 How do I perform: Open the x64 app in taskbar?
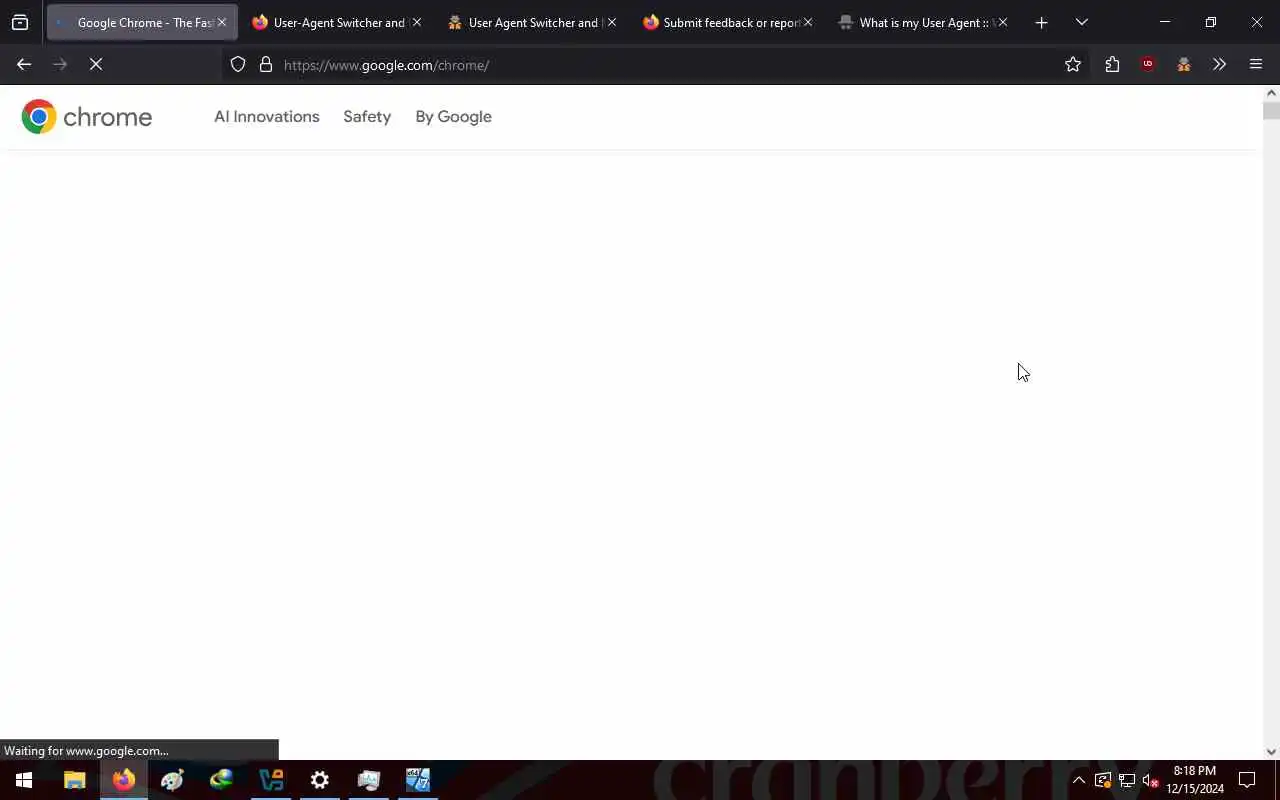[418, 780]
